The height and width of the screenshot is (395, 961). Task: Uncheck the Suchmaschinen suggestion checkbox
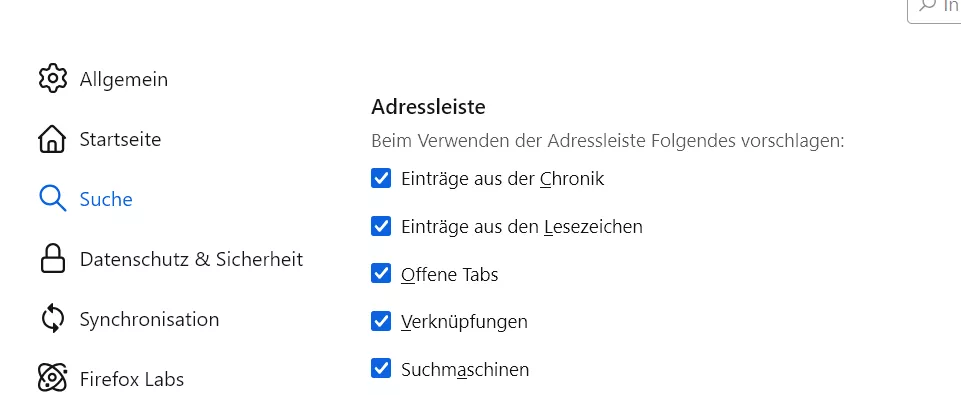(381, 369)
